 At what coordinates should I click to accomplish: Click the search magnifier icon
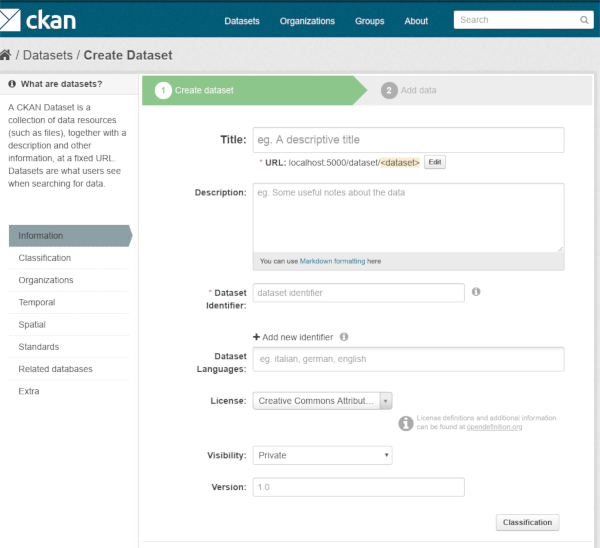pyautogui.click(x=584, y=20)
